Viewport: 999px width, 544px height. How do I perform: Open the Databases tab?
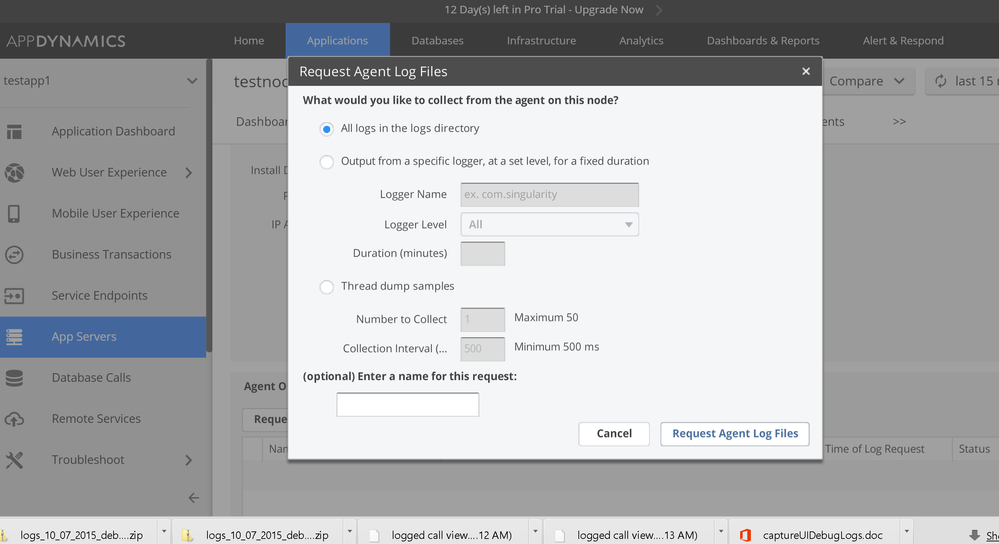pyautogui.click(x=438, y=41)
